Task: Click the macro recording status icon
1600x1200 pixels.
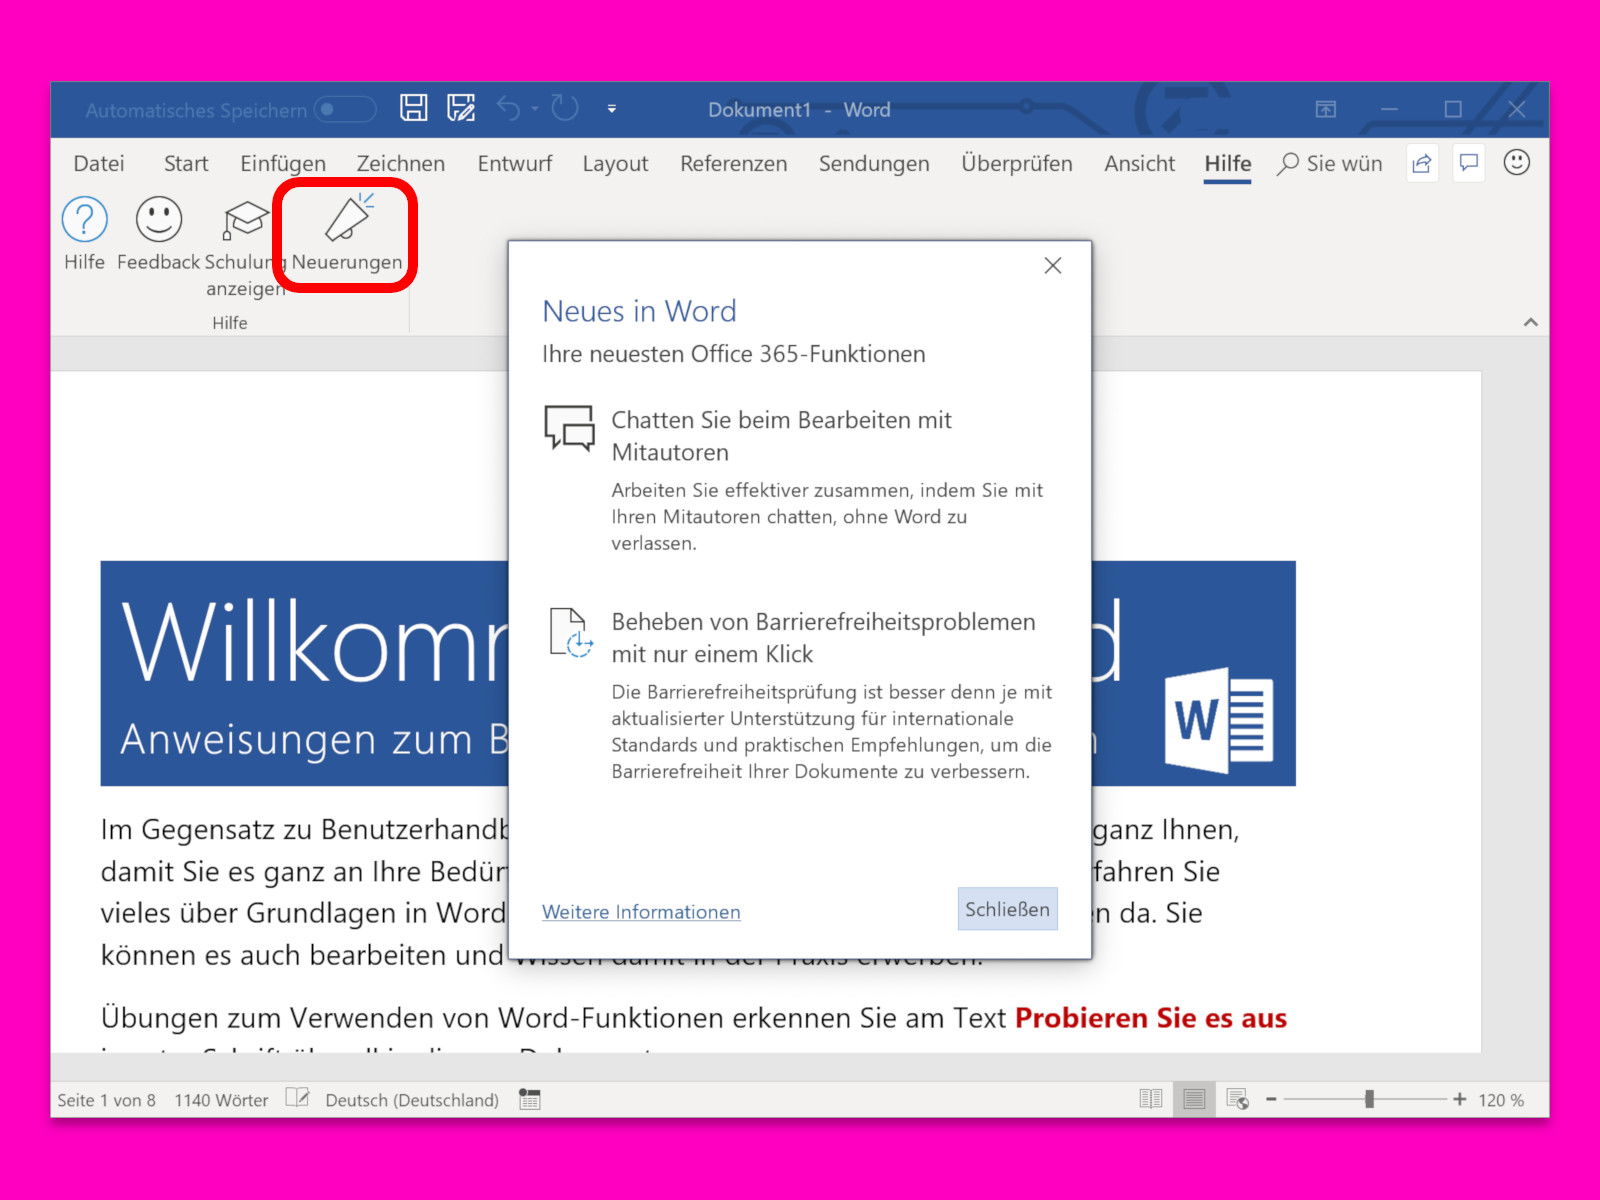Action: coord(530,1100)
